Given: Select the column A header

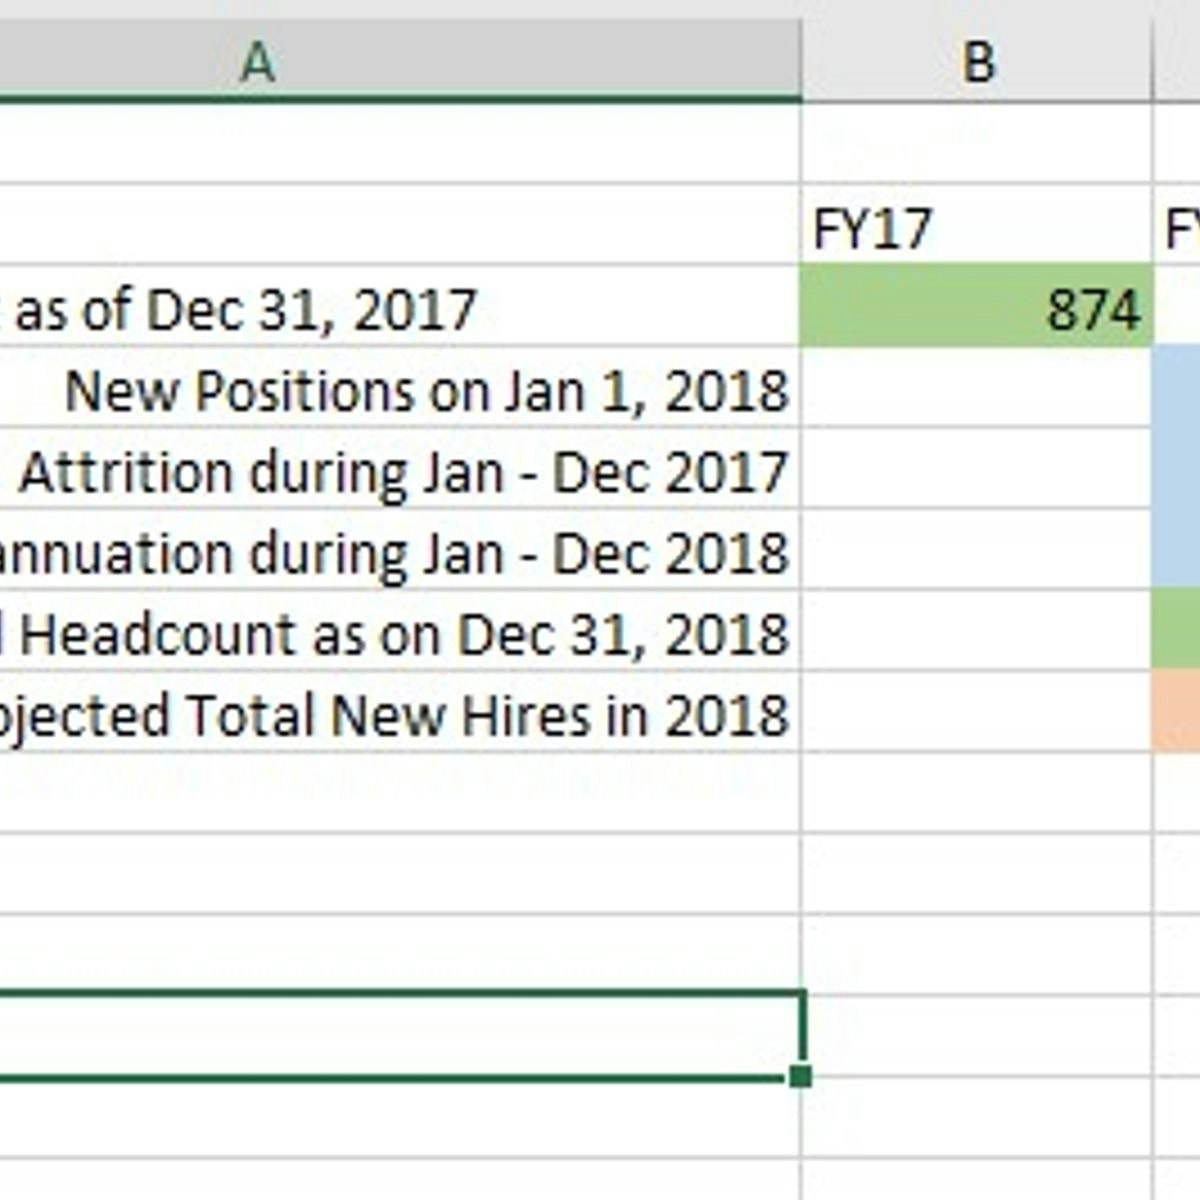Looking at the screenshot, I should 400,62.
